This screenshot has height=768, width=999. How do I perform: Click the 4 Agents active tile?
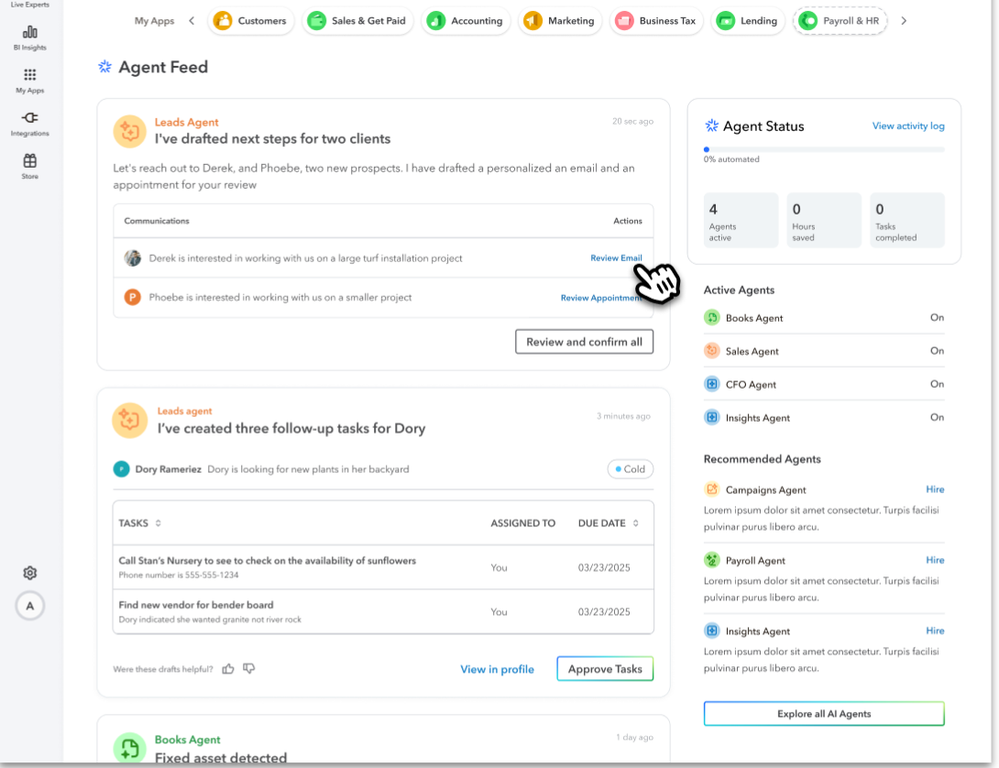point(740,221)
